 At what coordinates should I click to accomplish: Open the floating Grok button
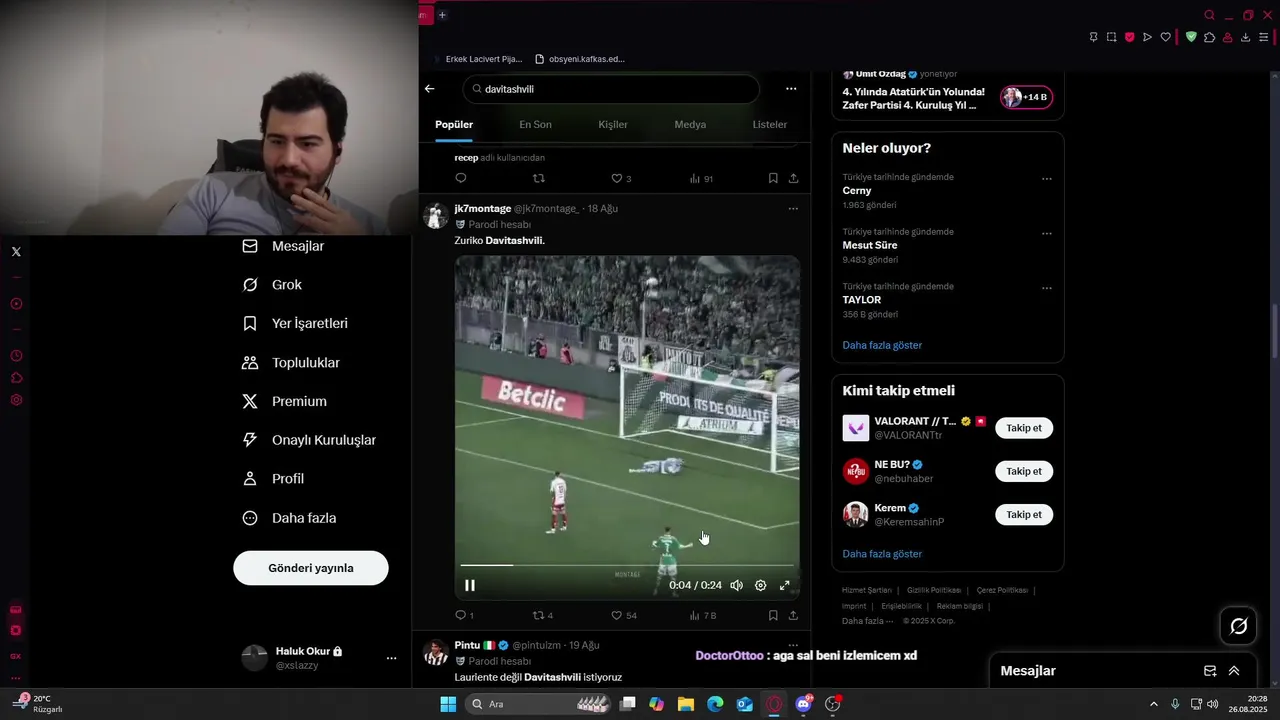[x=1239, y=626]
